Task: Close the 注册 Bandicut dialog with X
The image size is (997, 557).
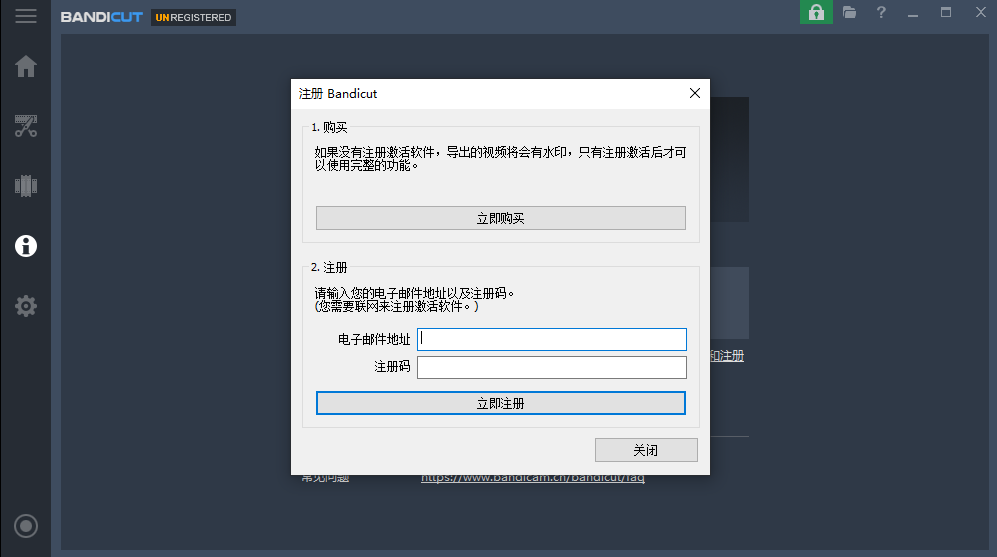Action: click(x=694, y=93)
